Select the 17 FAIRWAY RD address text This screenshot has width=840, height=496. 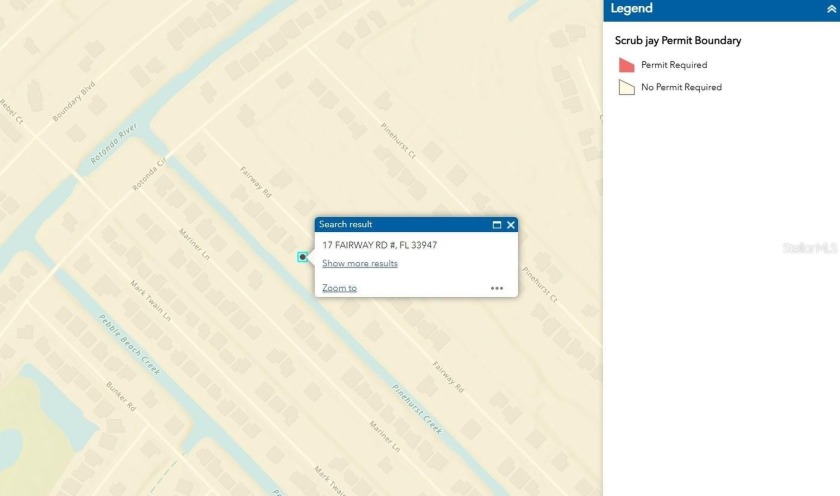click(379, 245)
